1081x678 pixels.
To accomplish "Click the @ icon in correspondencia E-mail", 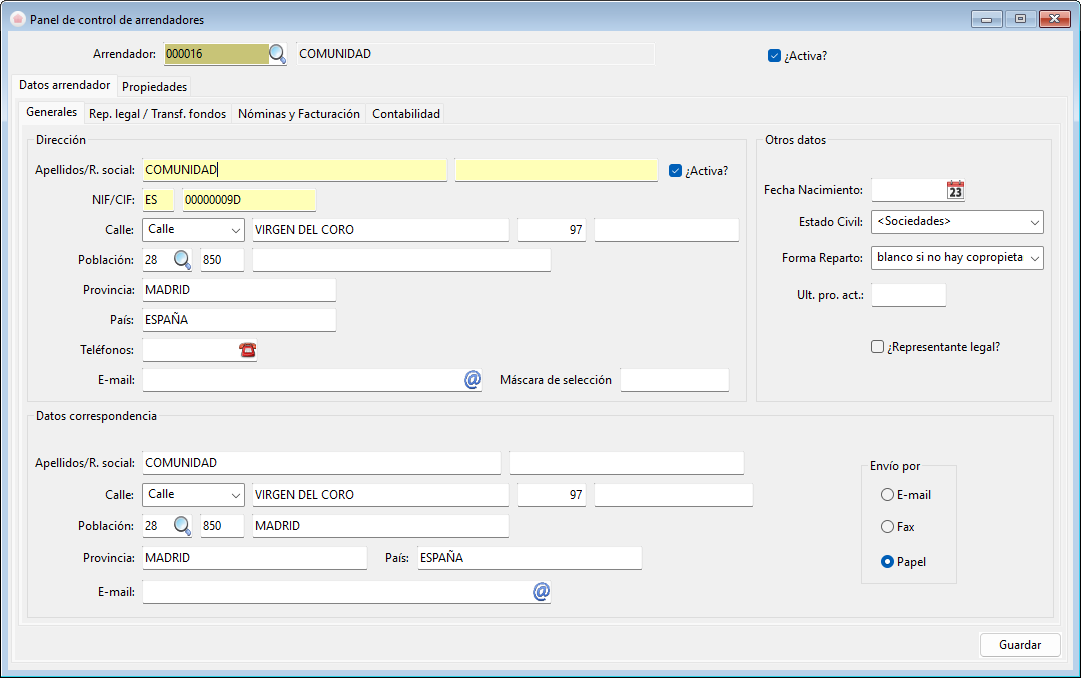I will 541,591.
